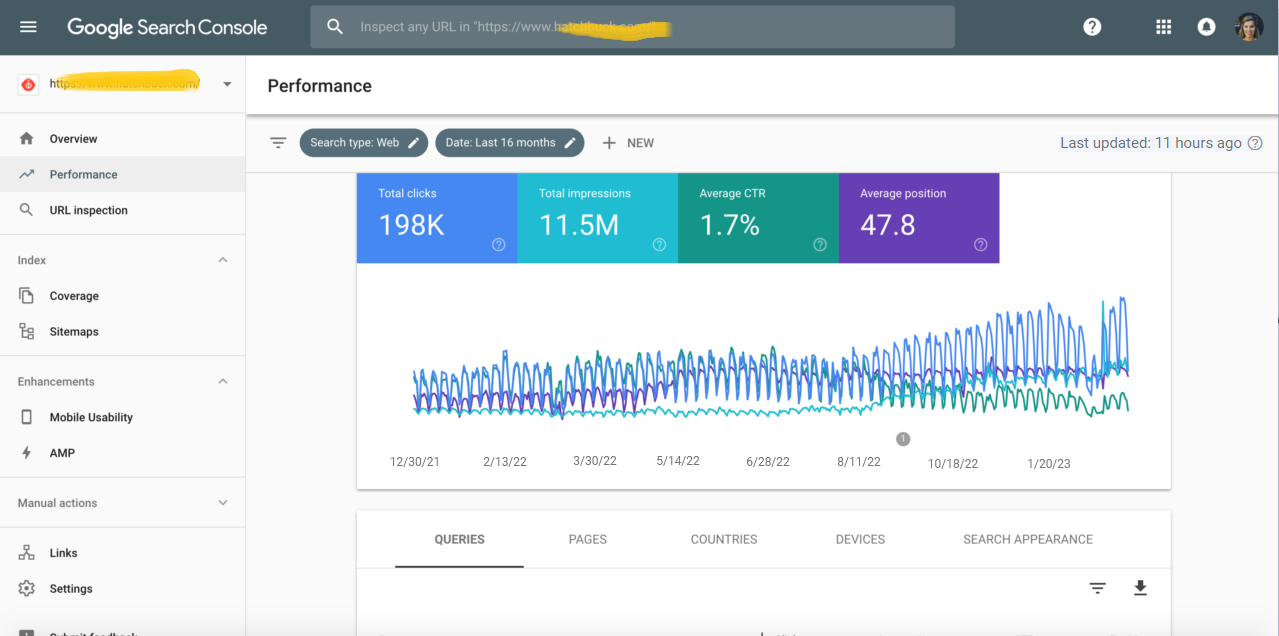Switch to the DEVICES tab

click(x=859, y=539)
